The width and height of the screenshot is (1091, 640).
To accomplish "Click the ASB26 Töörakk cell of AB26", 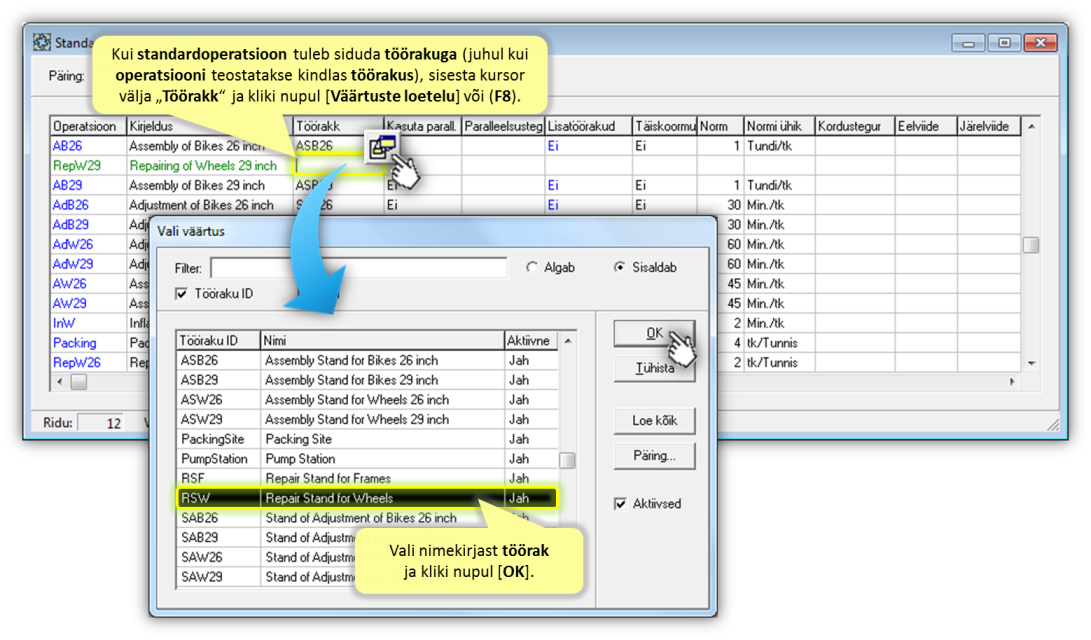I will (x=339, y=146).
